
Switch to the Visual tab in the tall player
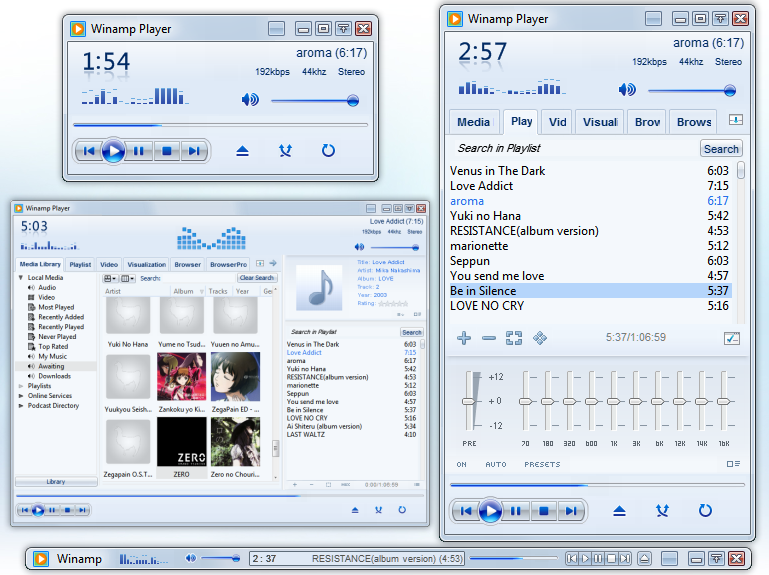[599, 122]
